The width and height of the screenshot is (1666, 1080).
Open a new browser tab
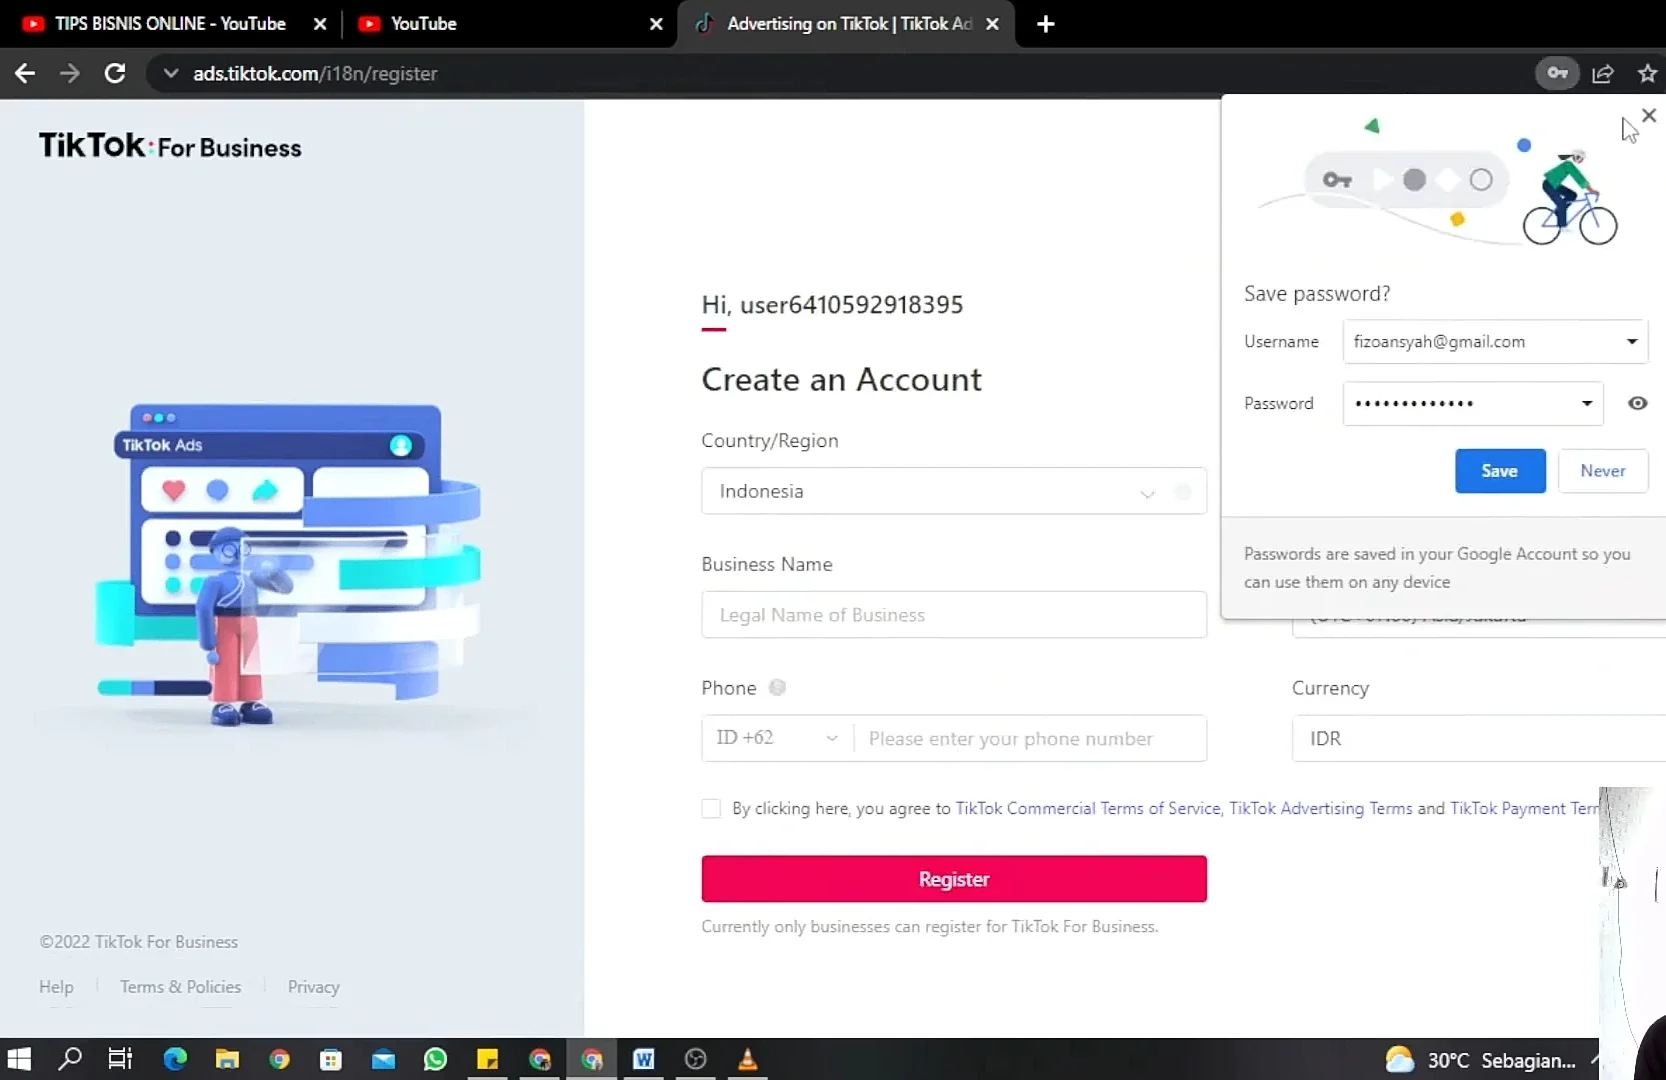(1046, 24)
